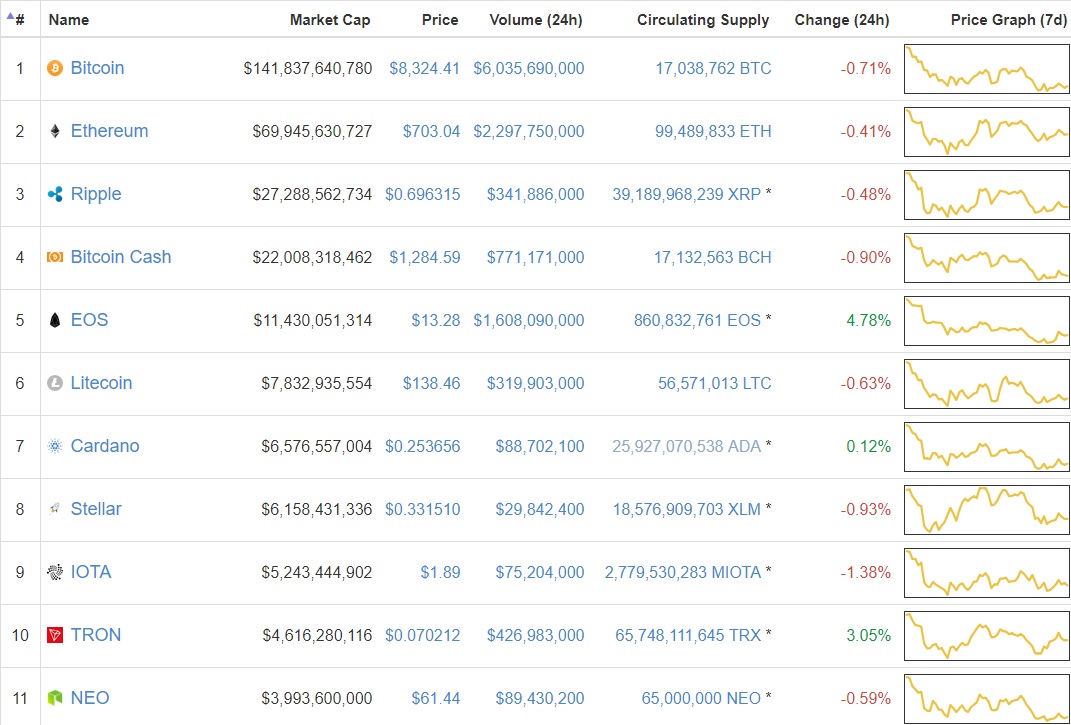Screen dimensions: 1071x725
Task: Click supply 39,189,968,239 XRP
Action: tap(686, 194)
